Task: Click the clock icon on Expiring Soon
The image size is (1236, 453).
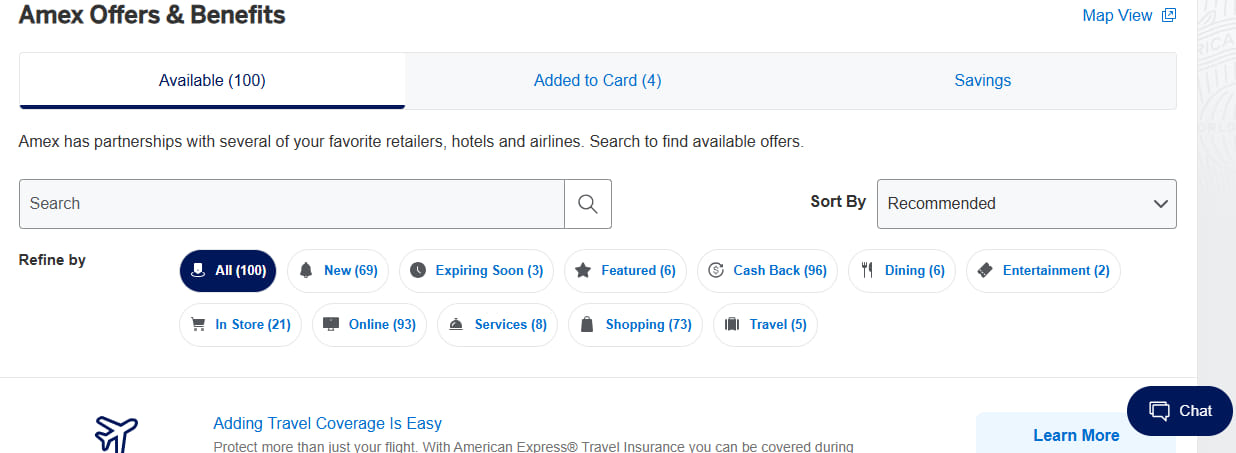Action: pyautogui.click(x=418, y=270)
